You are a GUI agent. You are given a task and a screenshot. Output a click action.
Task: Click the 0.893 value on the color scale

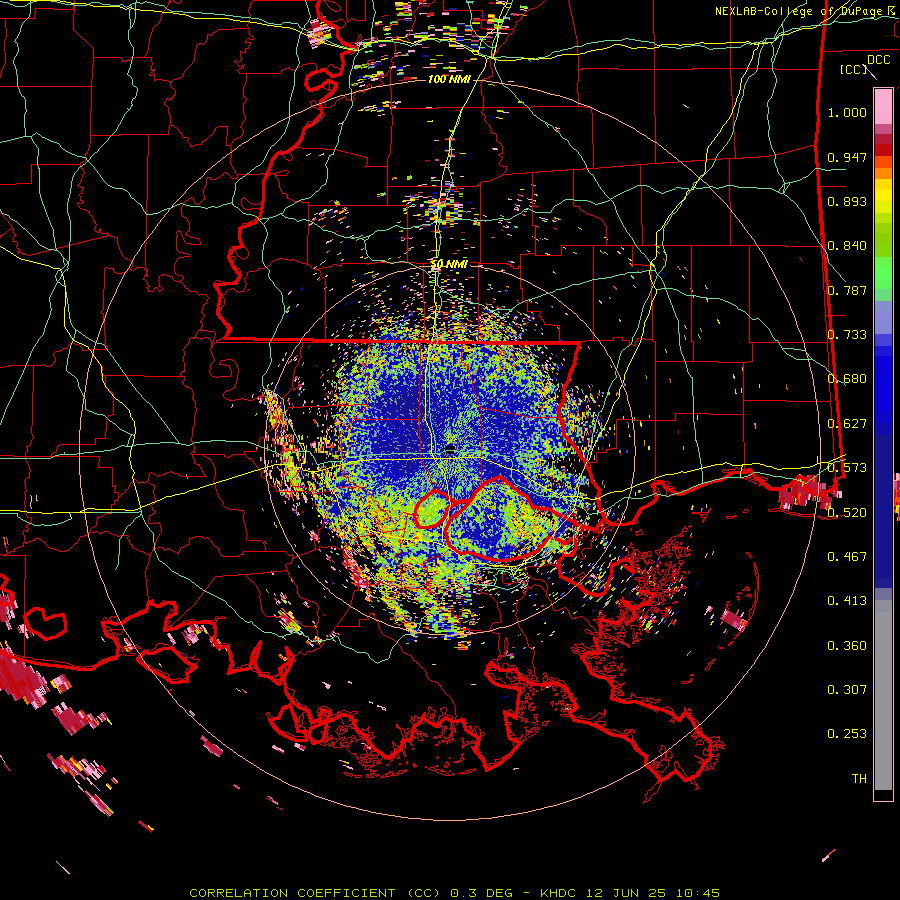click(847, 201)
